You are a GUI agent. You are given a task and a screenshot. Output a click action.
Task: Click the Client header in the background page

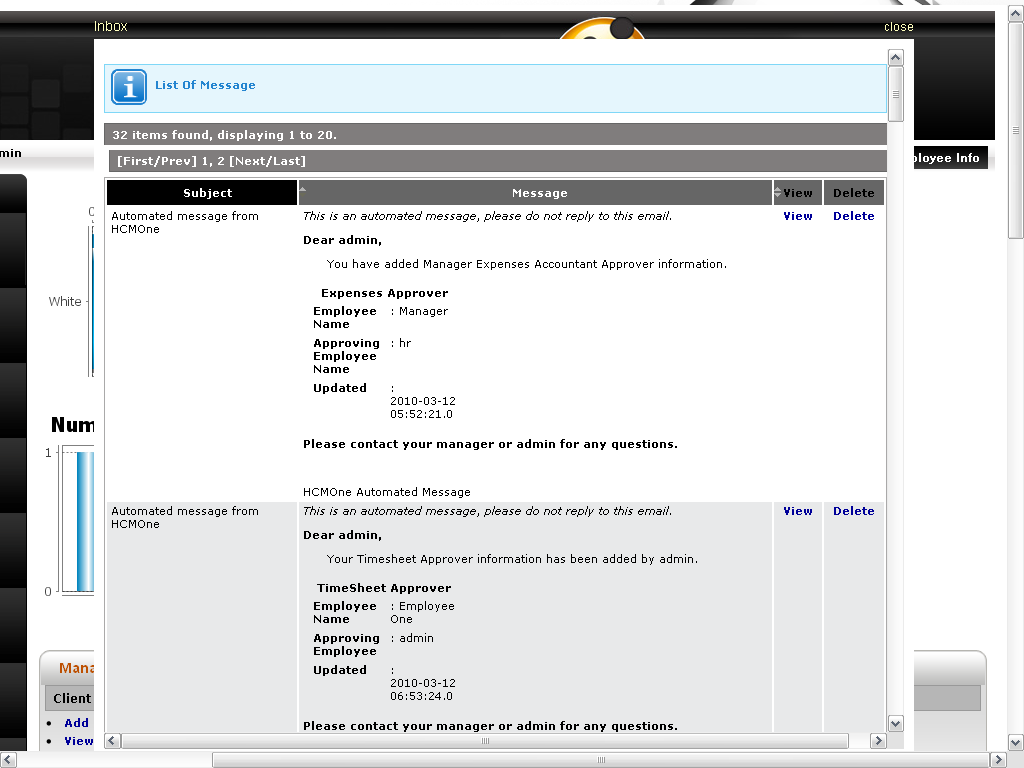(x=72, y=698)
